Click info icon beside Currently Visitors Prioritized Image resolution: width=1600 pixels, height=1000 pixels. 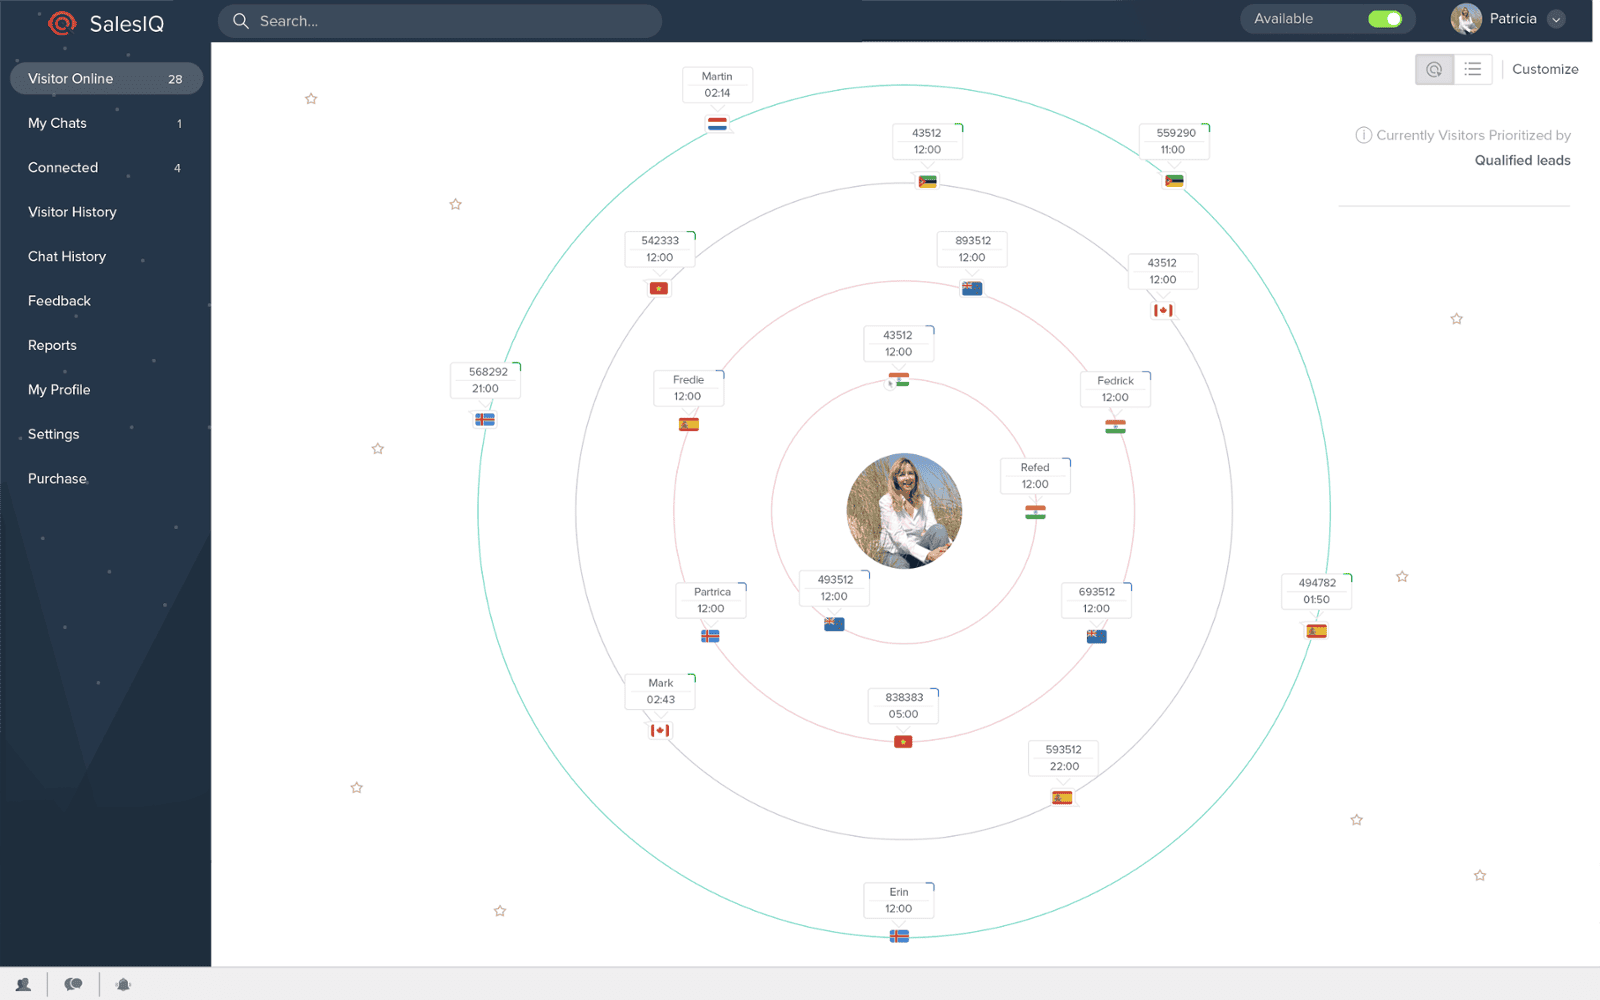click(x=1363, y=135)
